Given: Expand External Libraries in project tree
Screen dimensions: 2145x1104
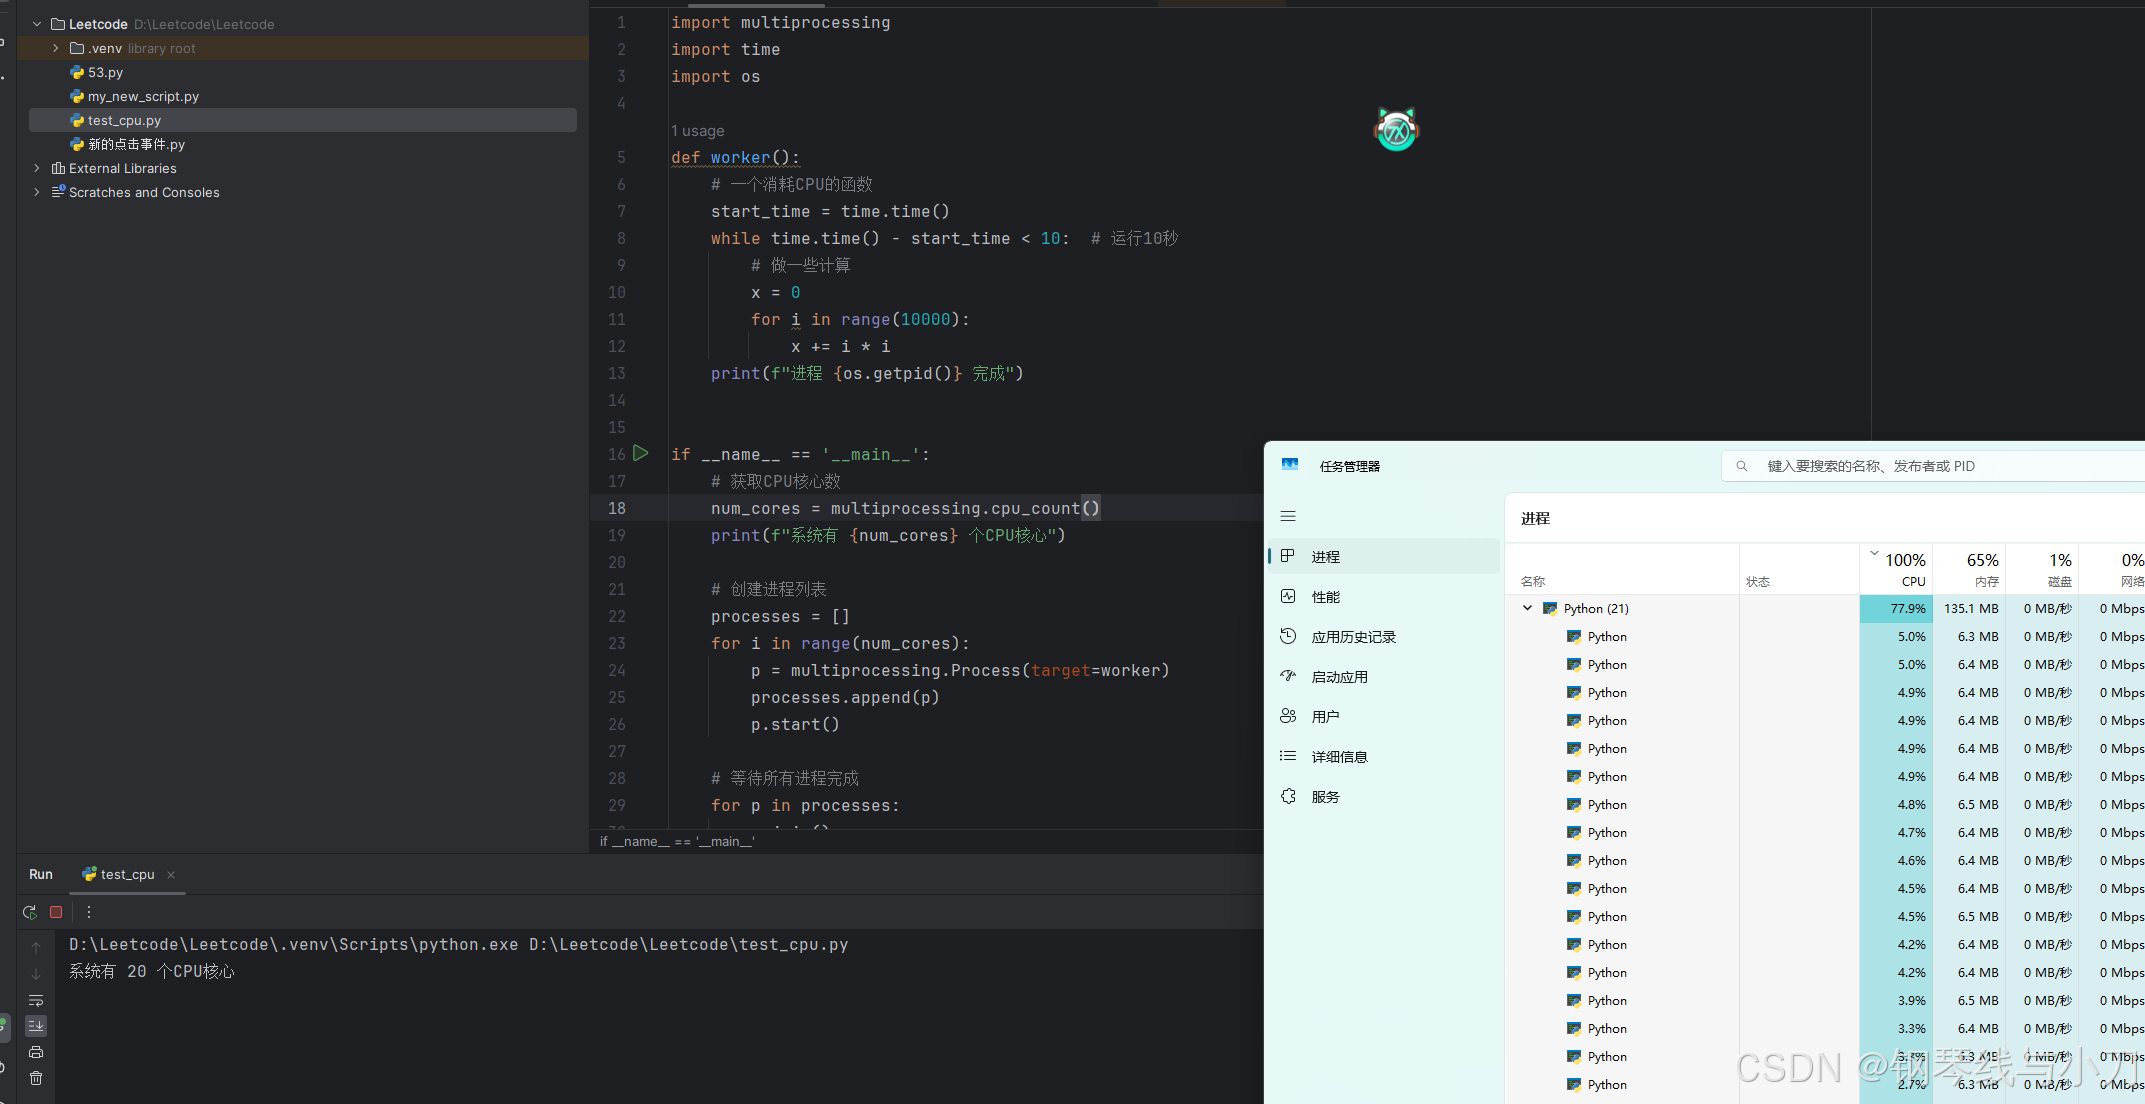Looking at the screenshot, I should click(37, 168).
